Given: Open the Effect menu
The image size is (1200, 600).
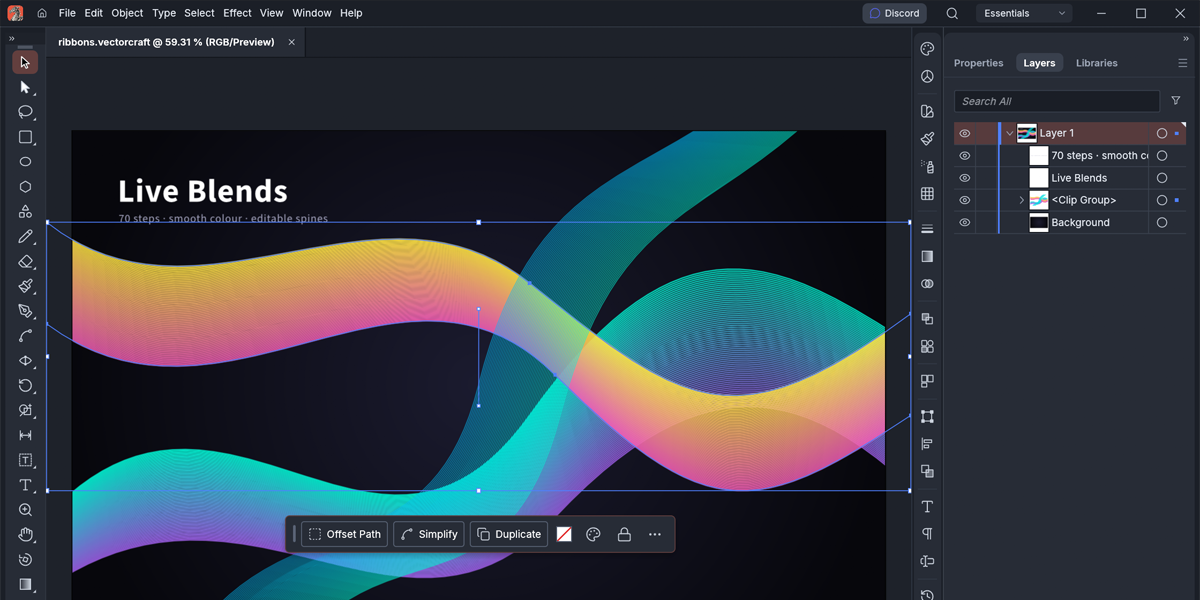Looking at the screenshot, I should 237,13.
